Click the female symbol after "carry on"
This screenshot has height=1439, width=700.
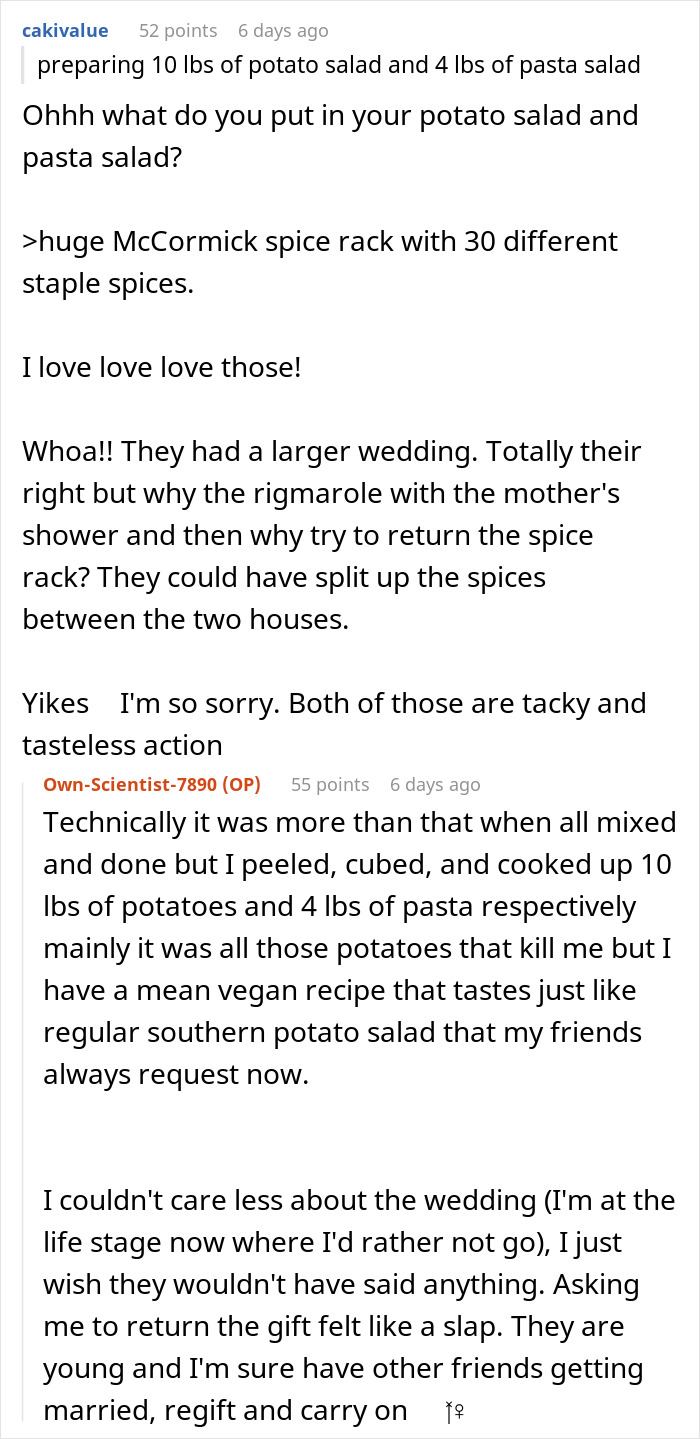(459, 1412)
